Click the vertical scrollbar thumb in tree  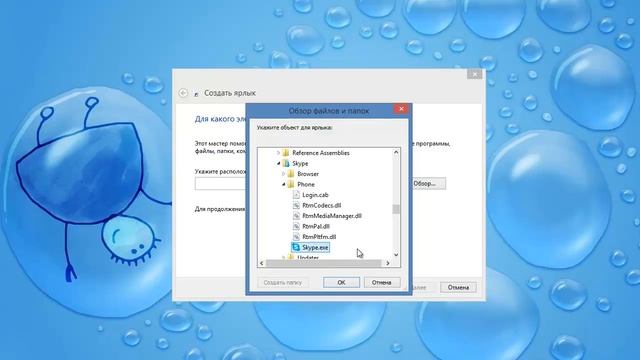pyautogui.click(x=396, y=209)
